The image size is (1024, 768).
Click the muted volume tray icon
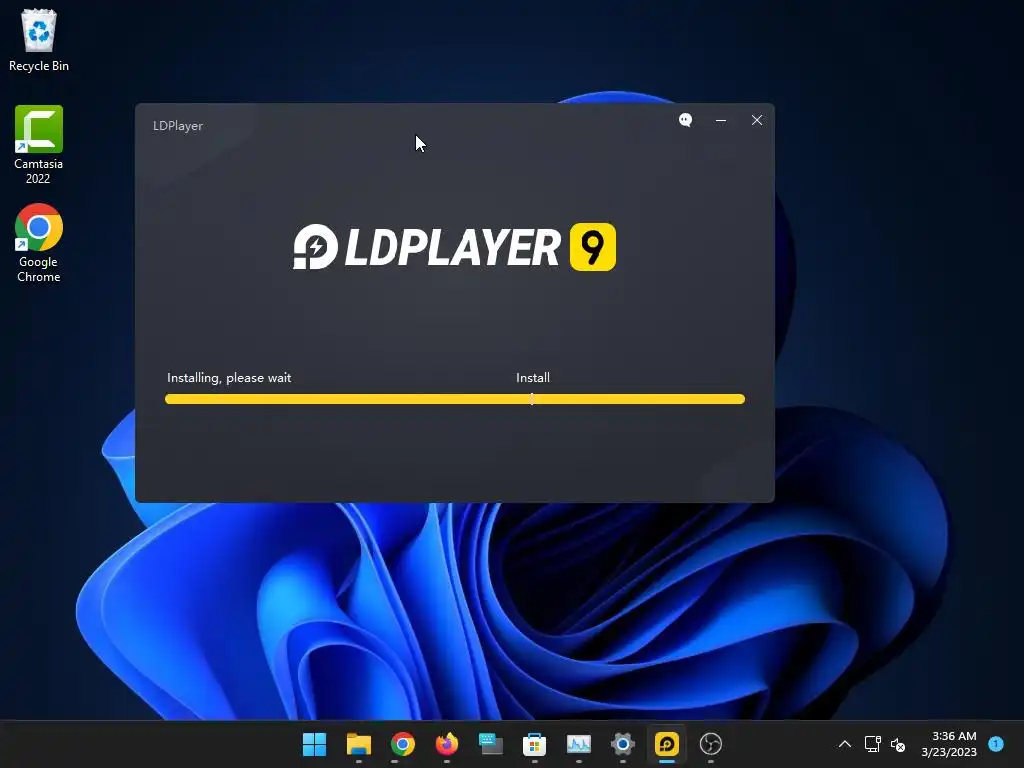[x=898, y=744]
